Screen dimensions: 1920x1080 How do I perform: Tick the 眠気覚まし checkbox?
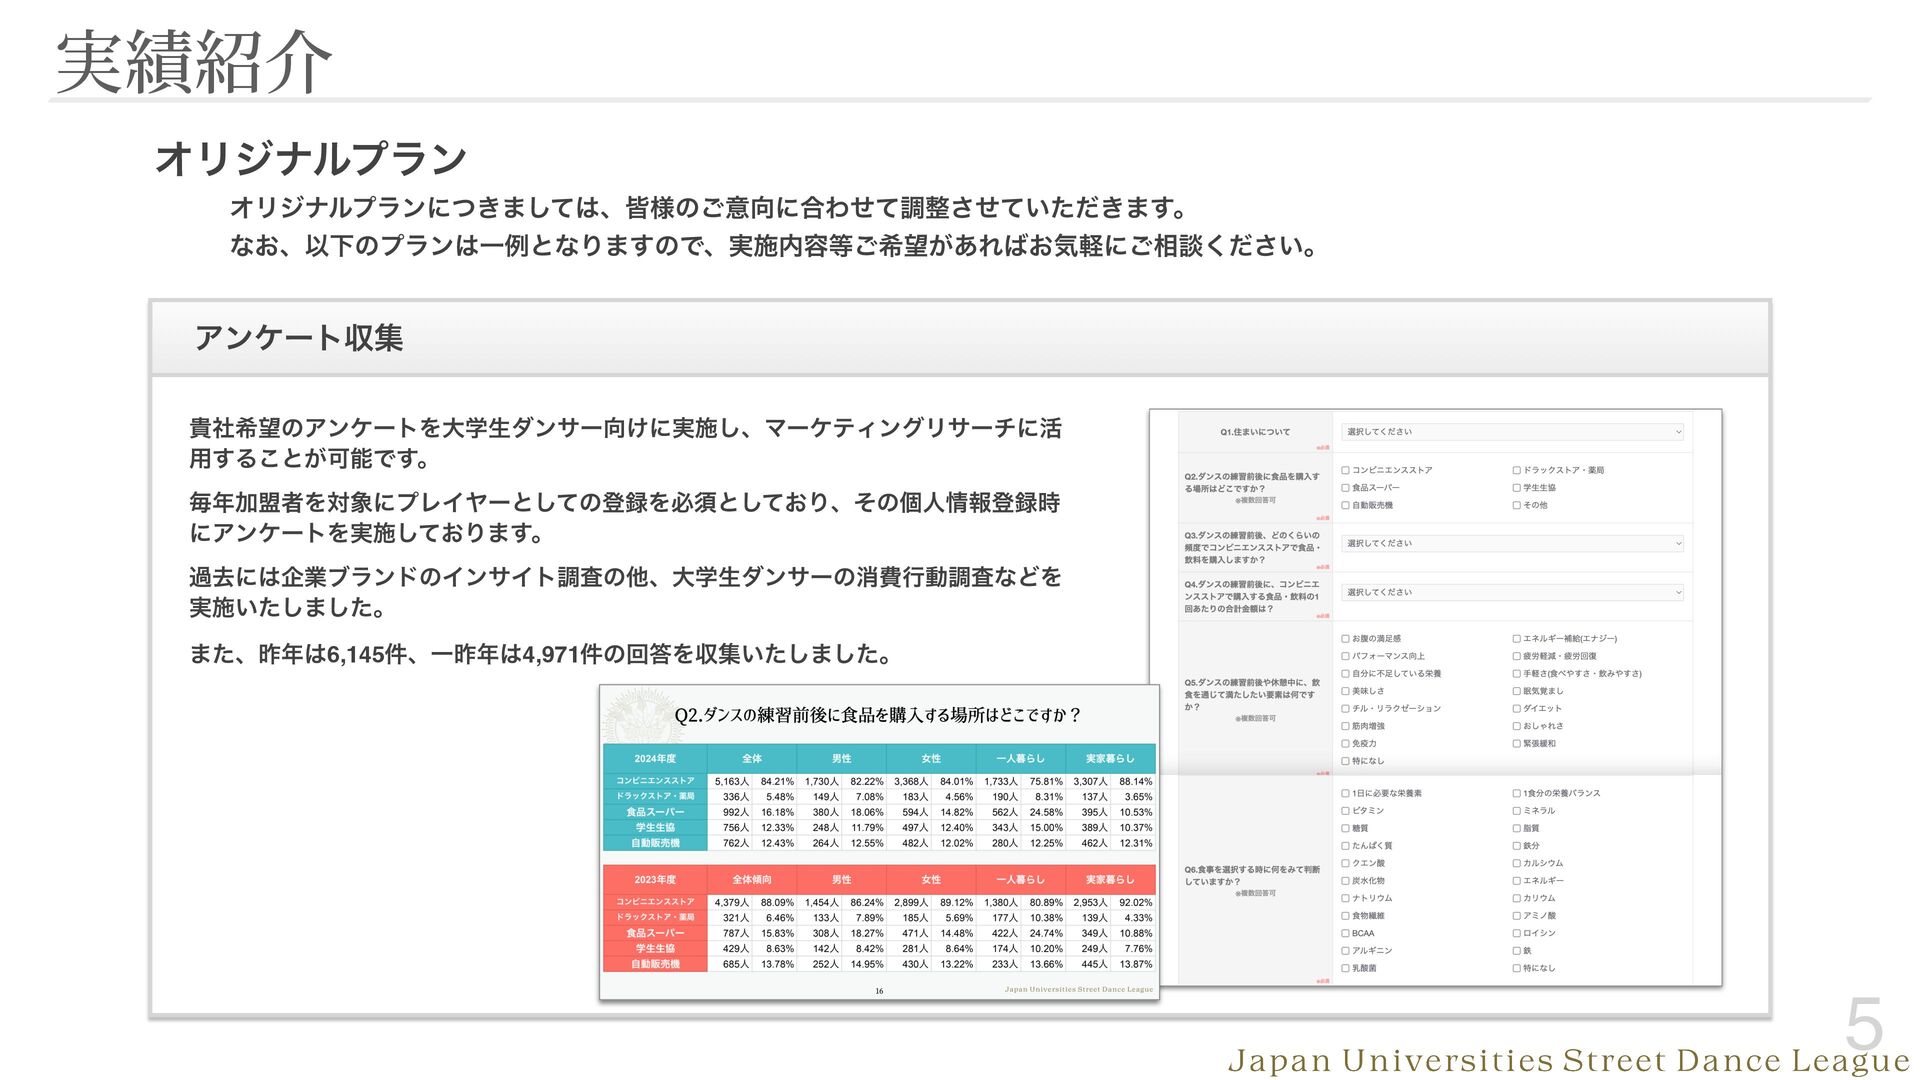[1517, 692]
